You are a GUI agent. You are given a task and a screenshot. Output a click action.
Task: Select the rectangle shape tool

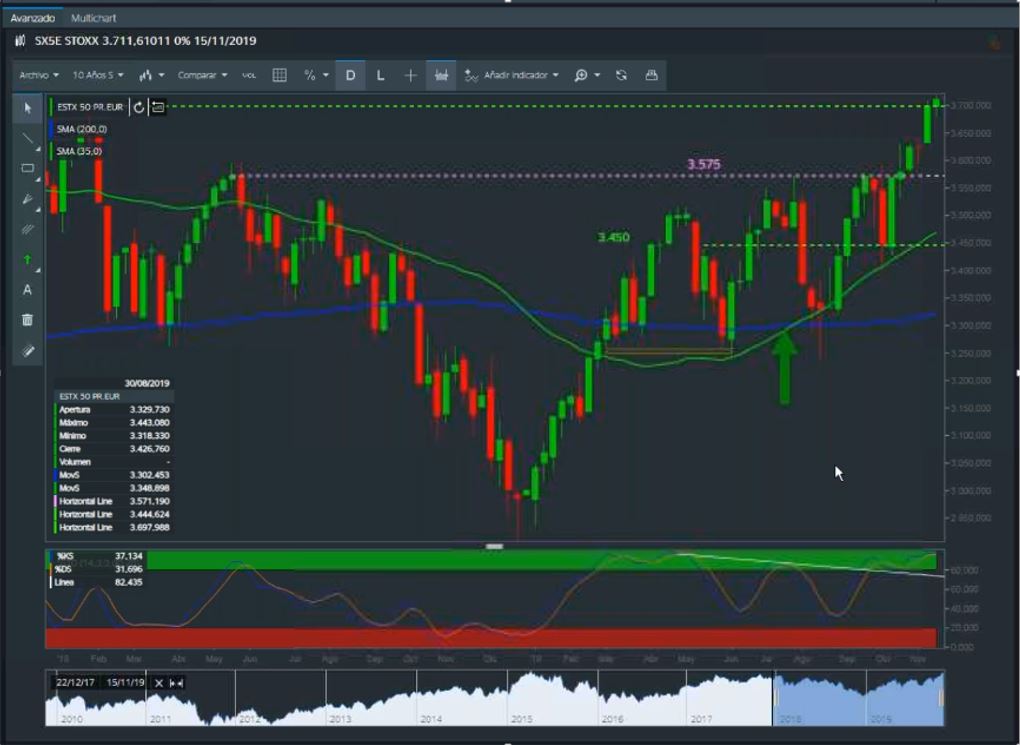point(28,168)
